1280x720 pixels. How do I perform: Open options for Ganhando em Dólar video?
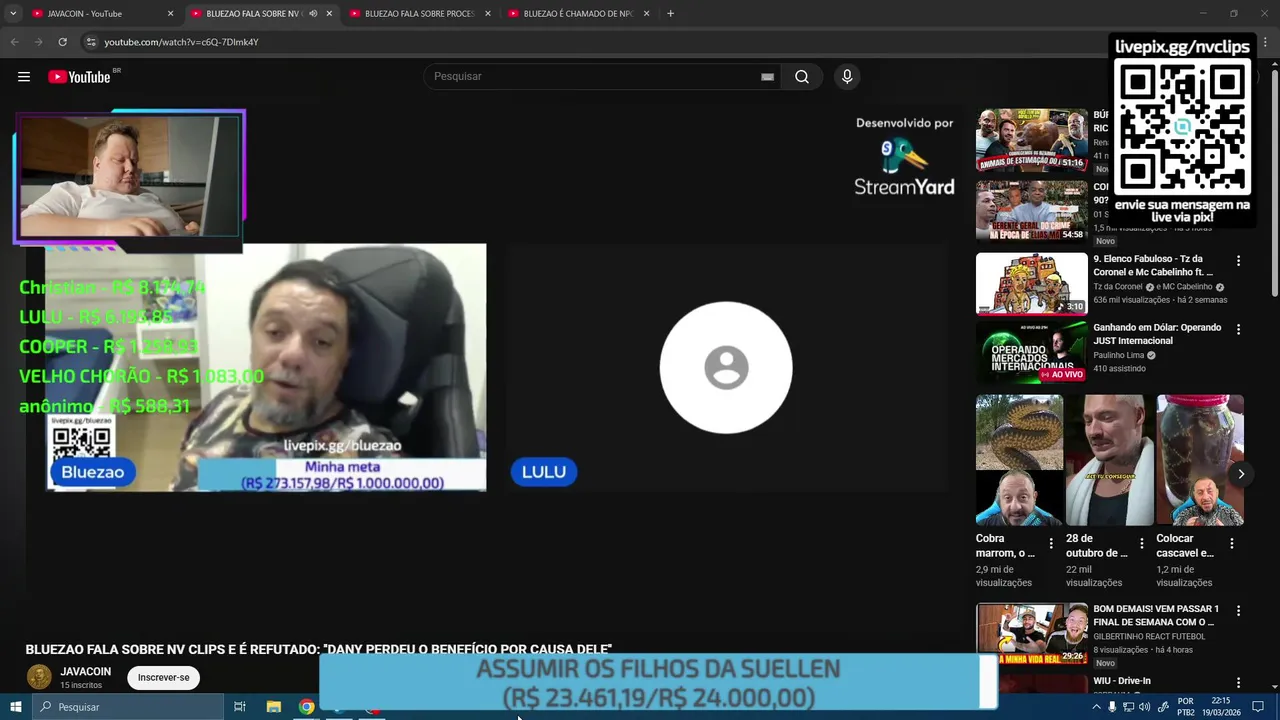[1238, 330]
